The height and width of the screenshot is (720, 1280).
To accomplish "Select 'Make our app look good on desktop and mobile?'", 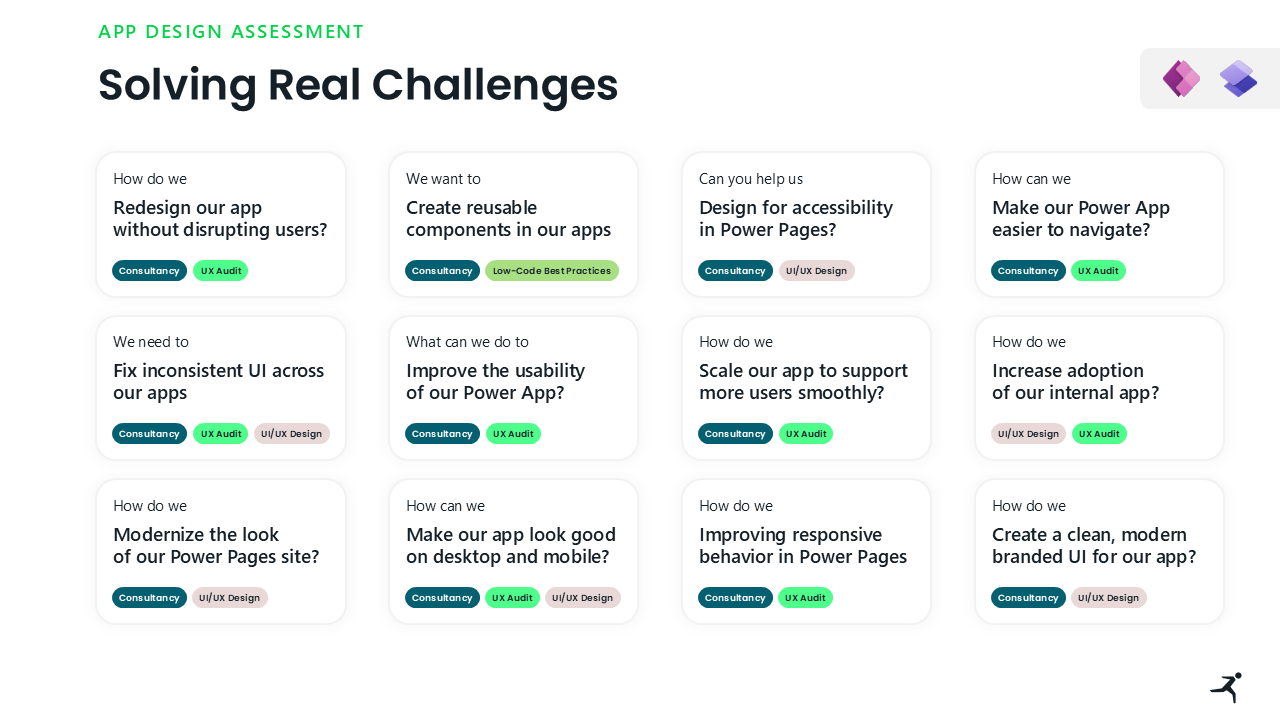I will coord(510,545).
